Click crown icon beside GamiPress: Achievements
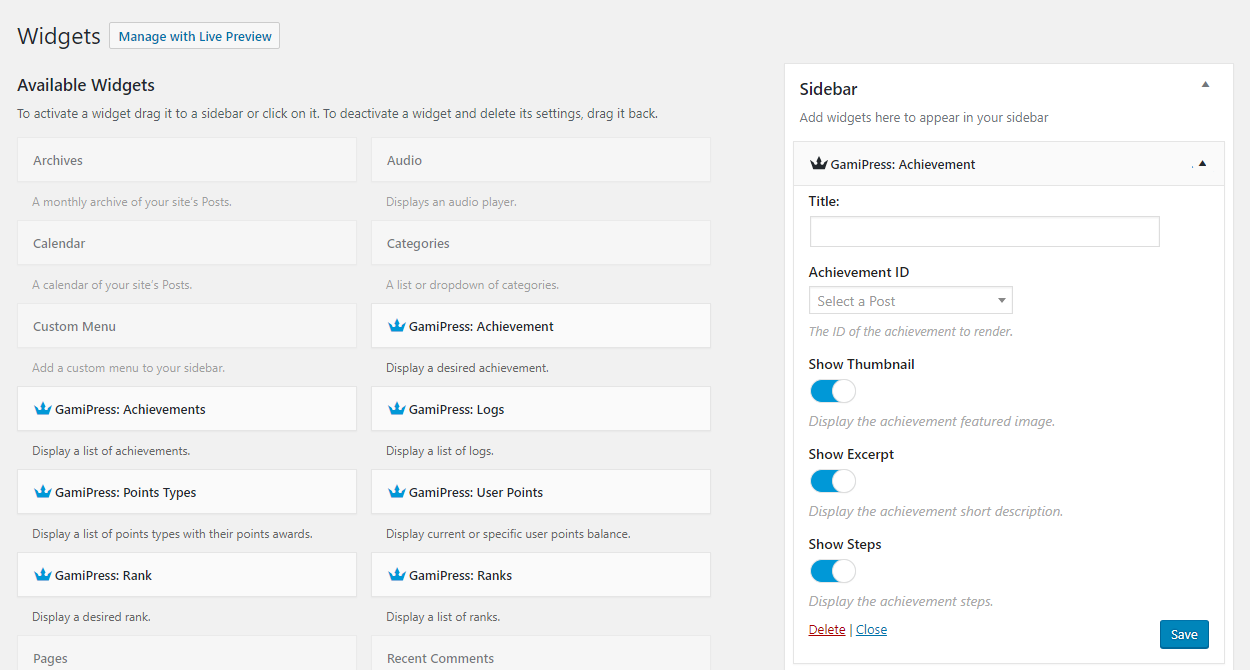Screen dimensions: 1250x670 (42, 409)
